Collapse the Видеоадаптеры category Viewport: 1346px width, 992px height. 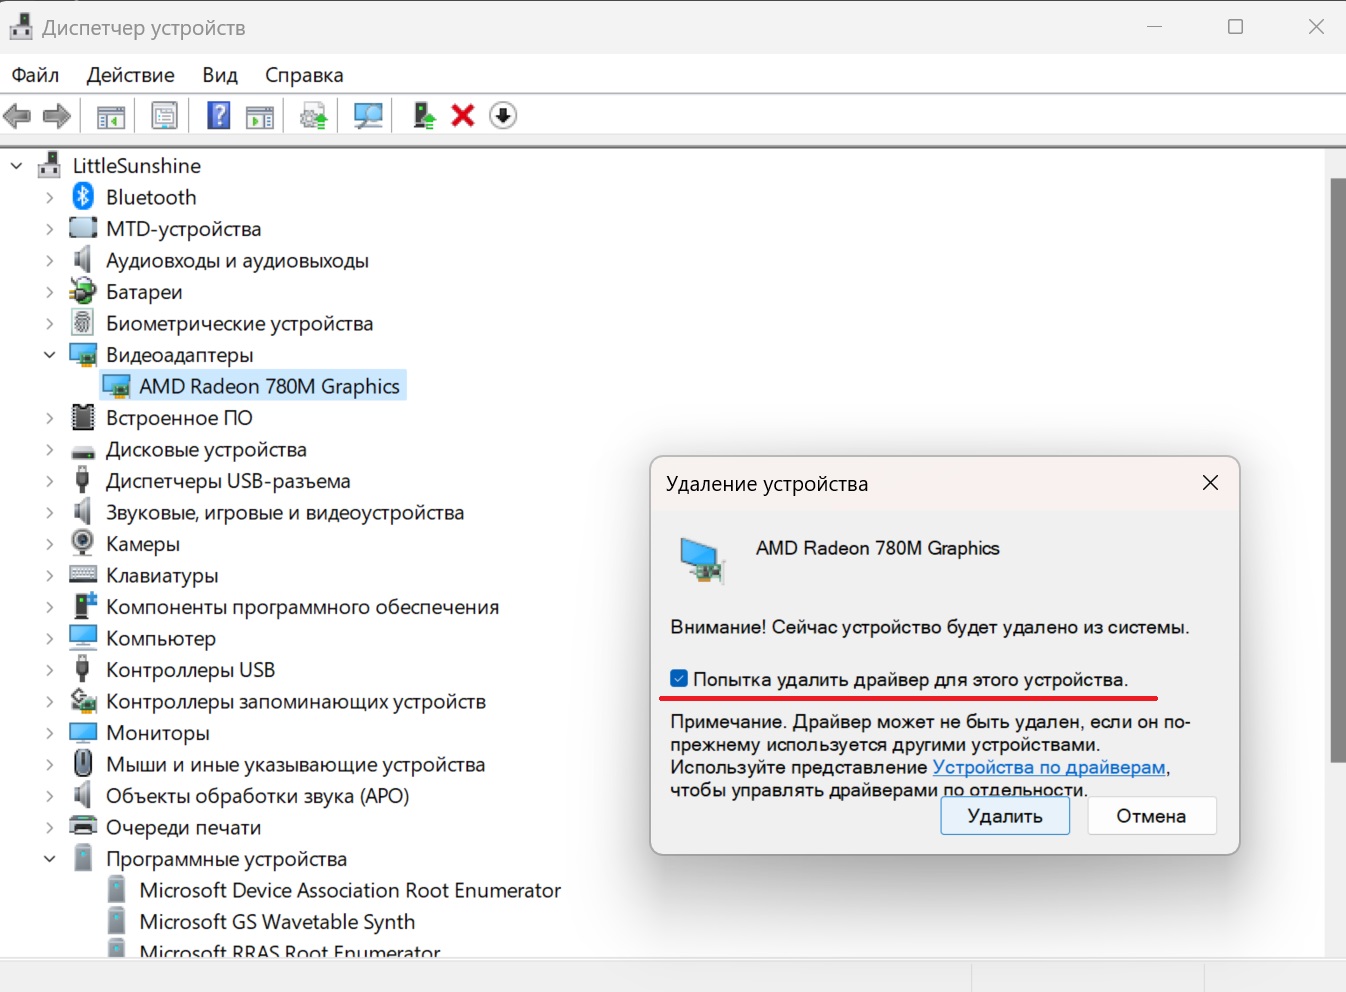[49, 354]
